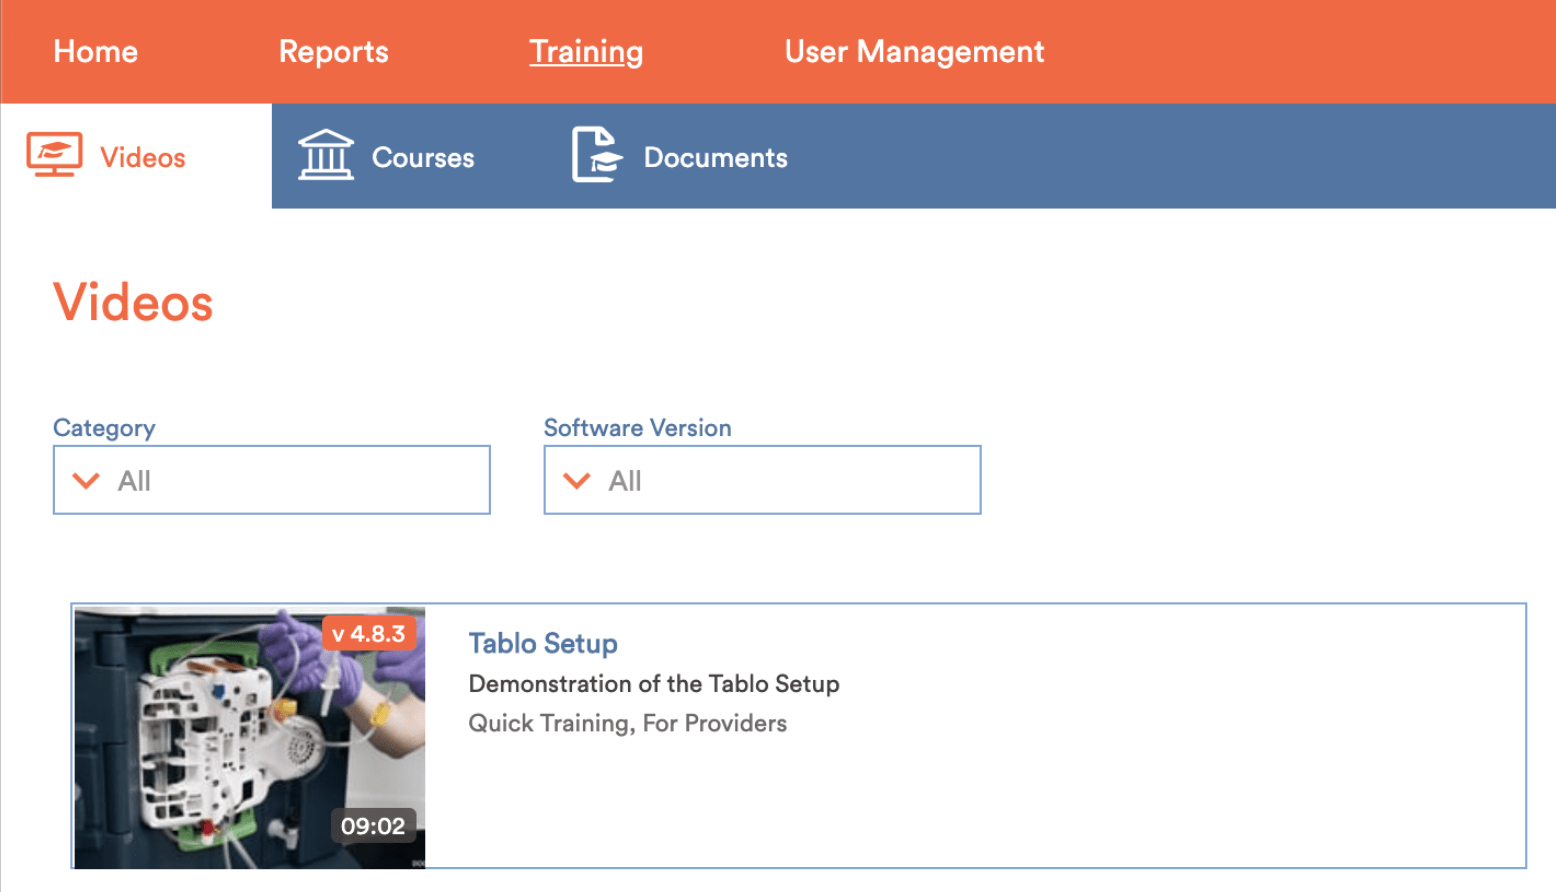
Task: Click the 09:02 duration label
Action: [x=373, y=826]
